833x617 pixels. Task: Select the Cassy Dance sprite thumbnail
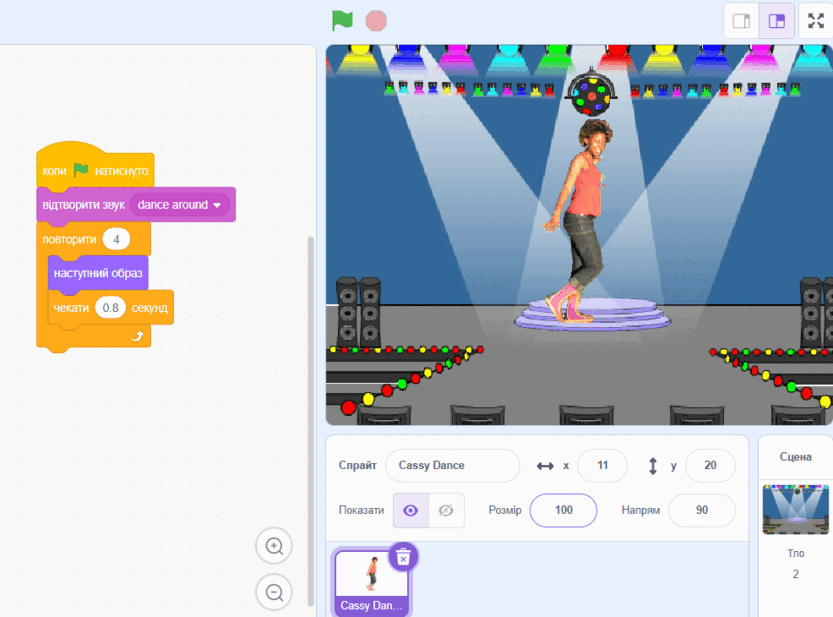[372, 582]
